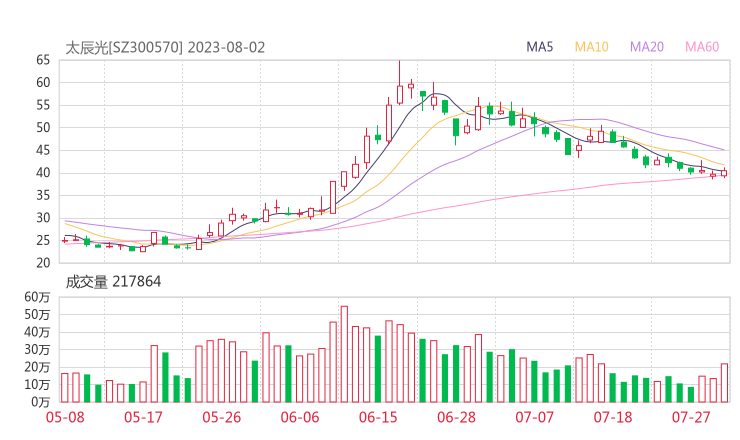Click the 50 price axis label

click(43, 127)
